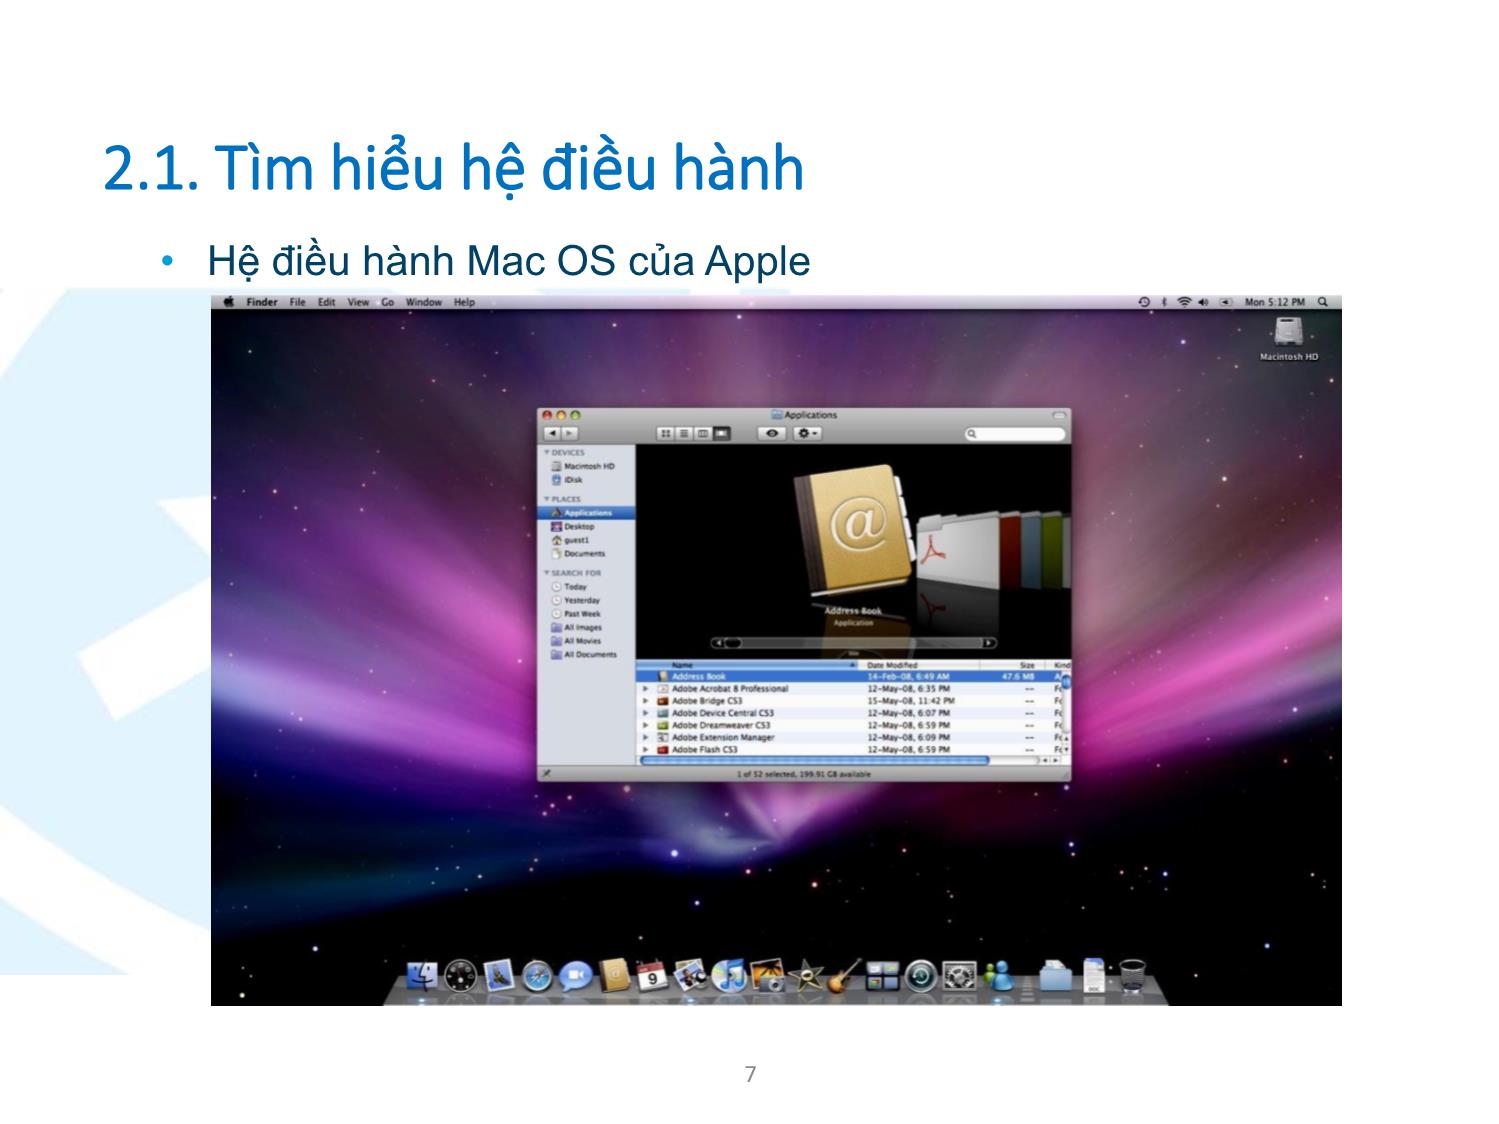The height and width of the screenshot is (1124, 1499).
Task: Expand Adobe Device Central CS3 folder
Action: point(646,713)
